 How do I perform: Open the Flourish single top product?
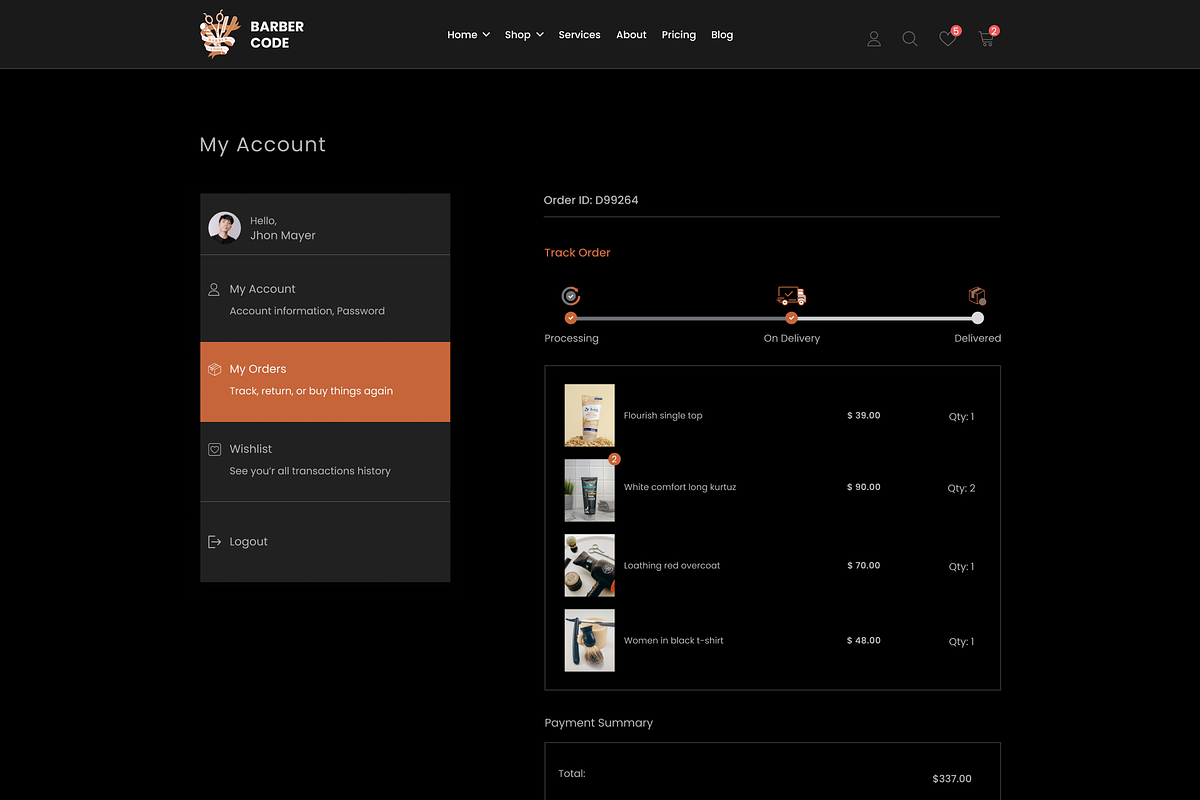click(x=663, y=416)
